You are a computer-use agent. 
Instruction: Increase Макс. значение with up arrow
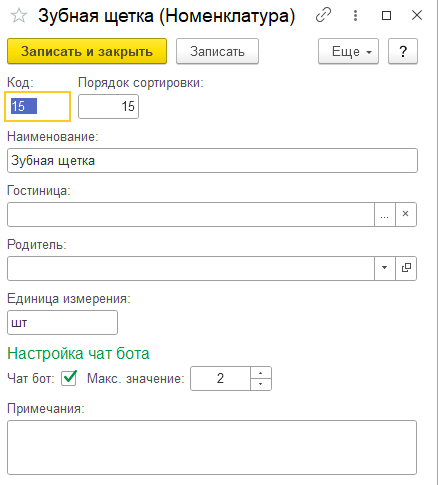coord(261,373)
